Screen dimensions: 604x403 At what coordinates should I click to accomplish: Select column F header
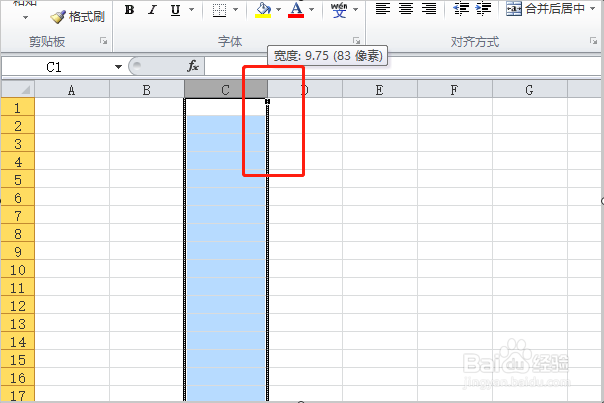455,90
